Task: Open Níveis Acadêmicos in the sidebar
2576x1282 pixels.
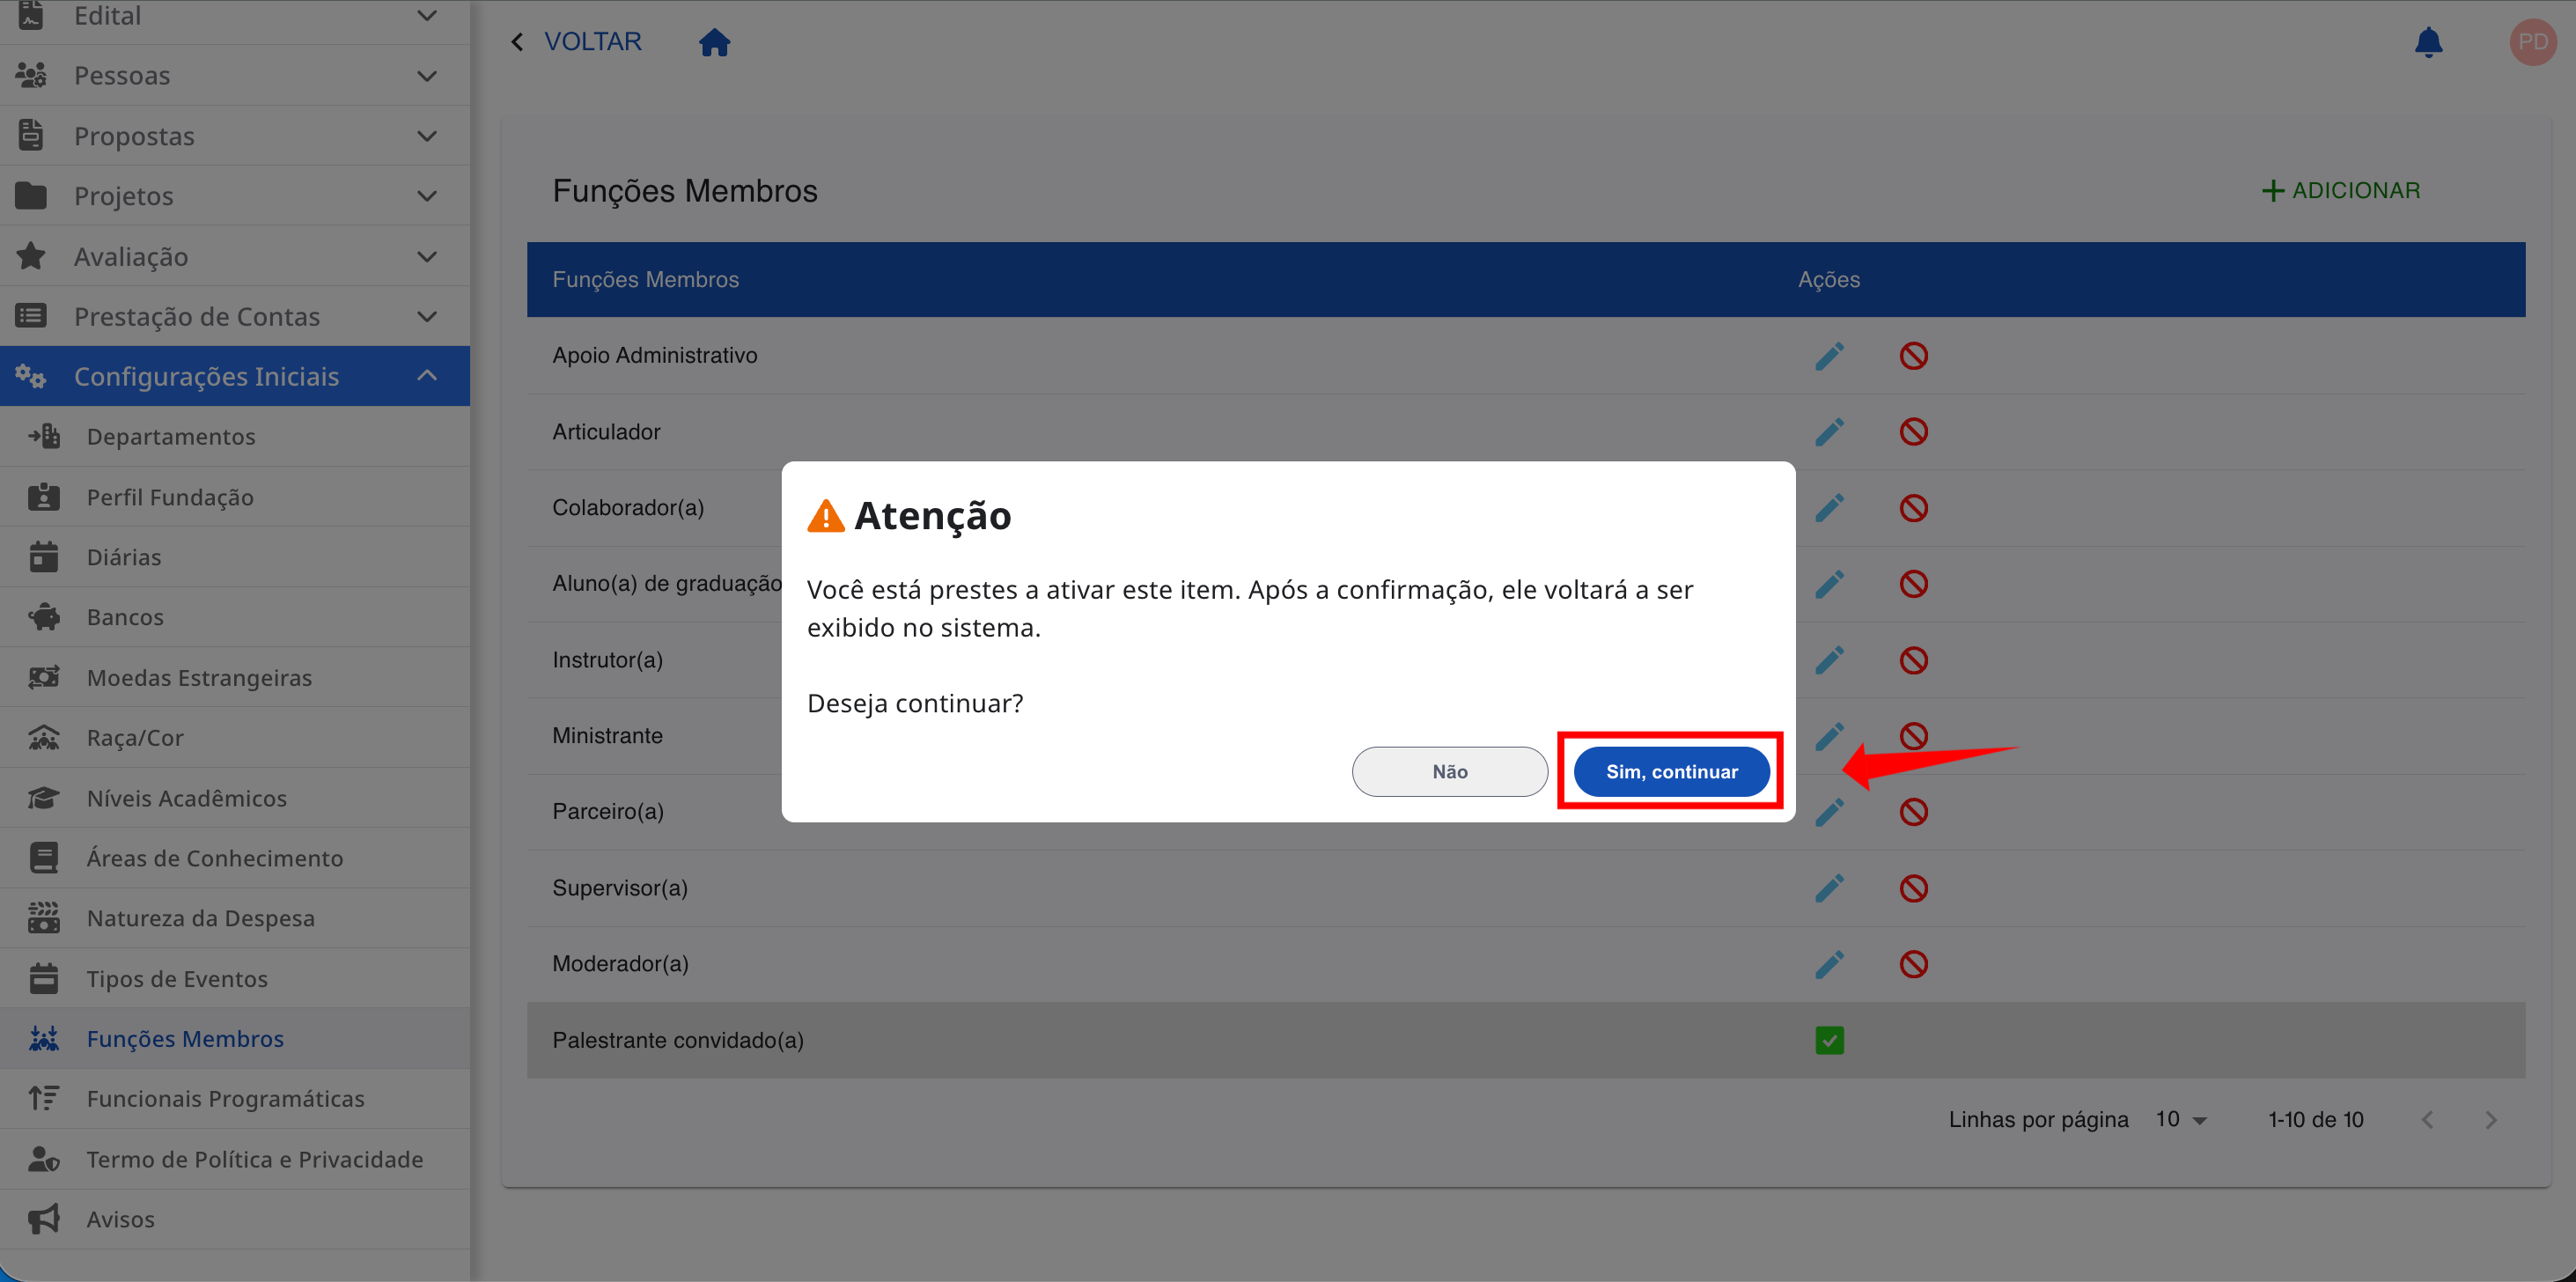Action: (x=235, y=798)
